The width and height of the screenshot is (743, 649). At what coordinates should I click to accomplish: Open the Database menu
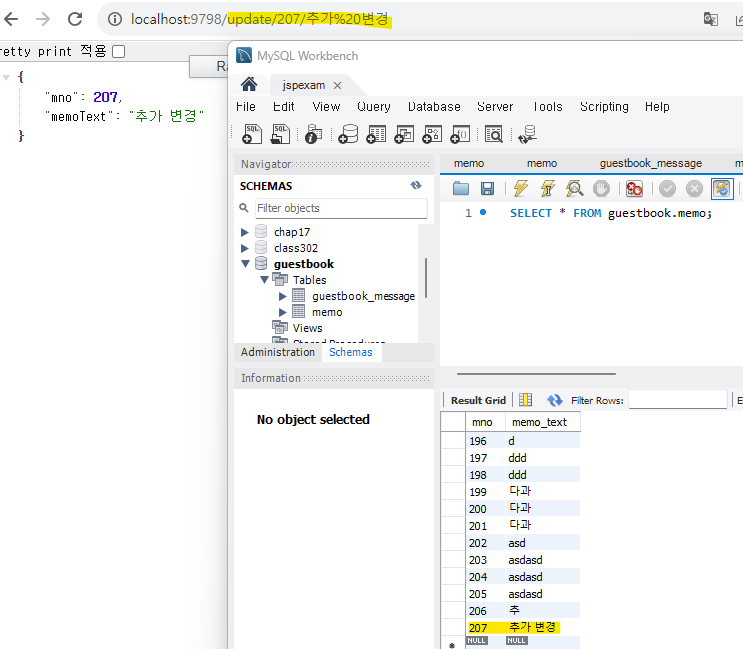(x=434, y=107)
